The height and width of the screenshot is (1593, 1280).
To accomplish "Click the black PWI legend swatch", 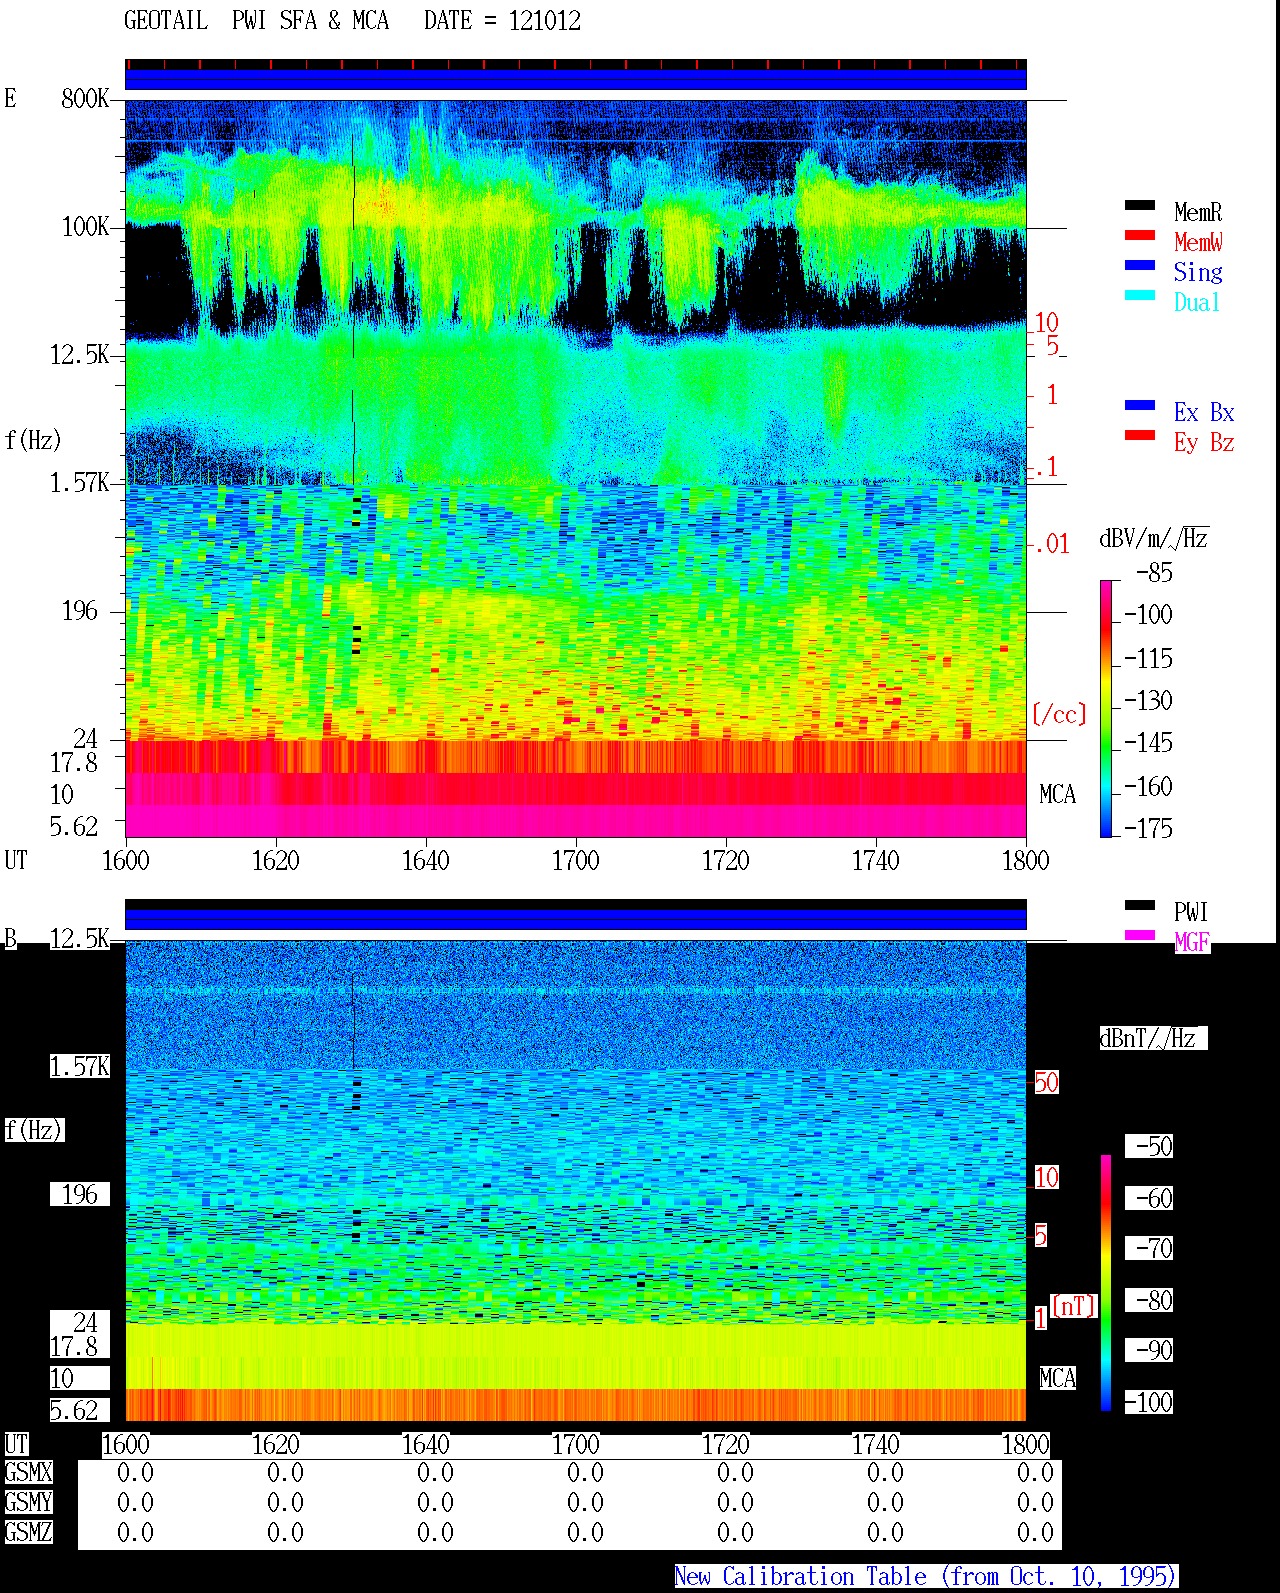I will 1140,905.
